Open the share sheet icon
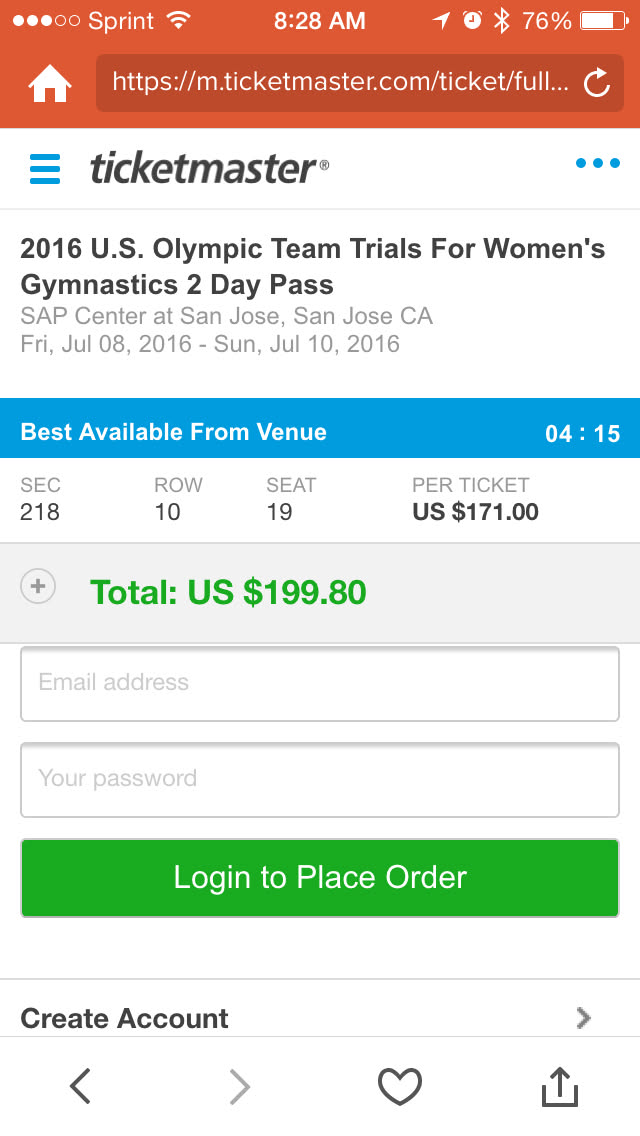 coord(560,1086)
